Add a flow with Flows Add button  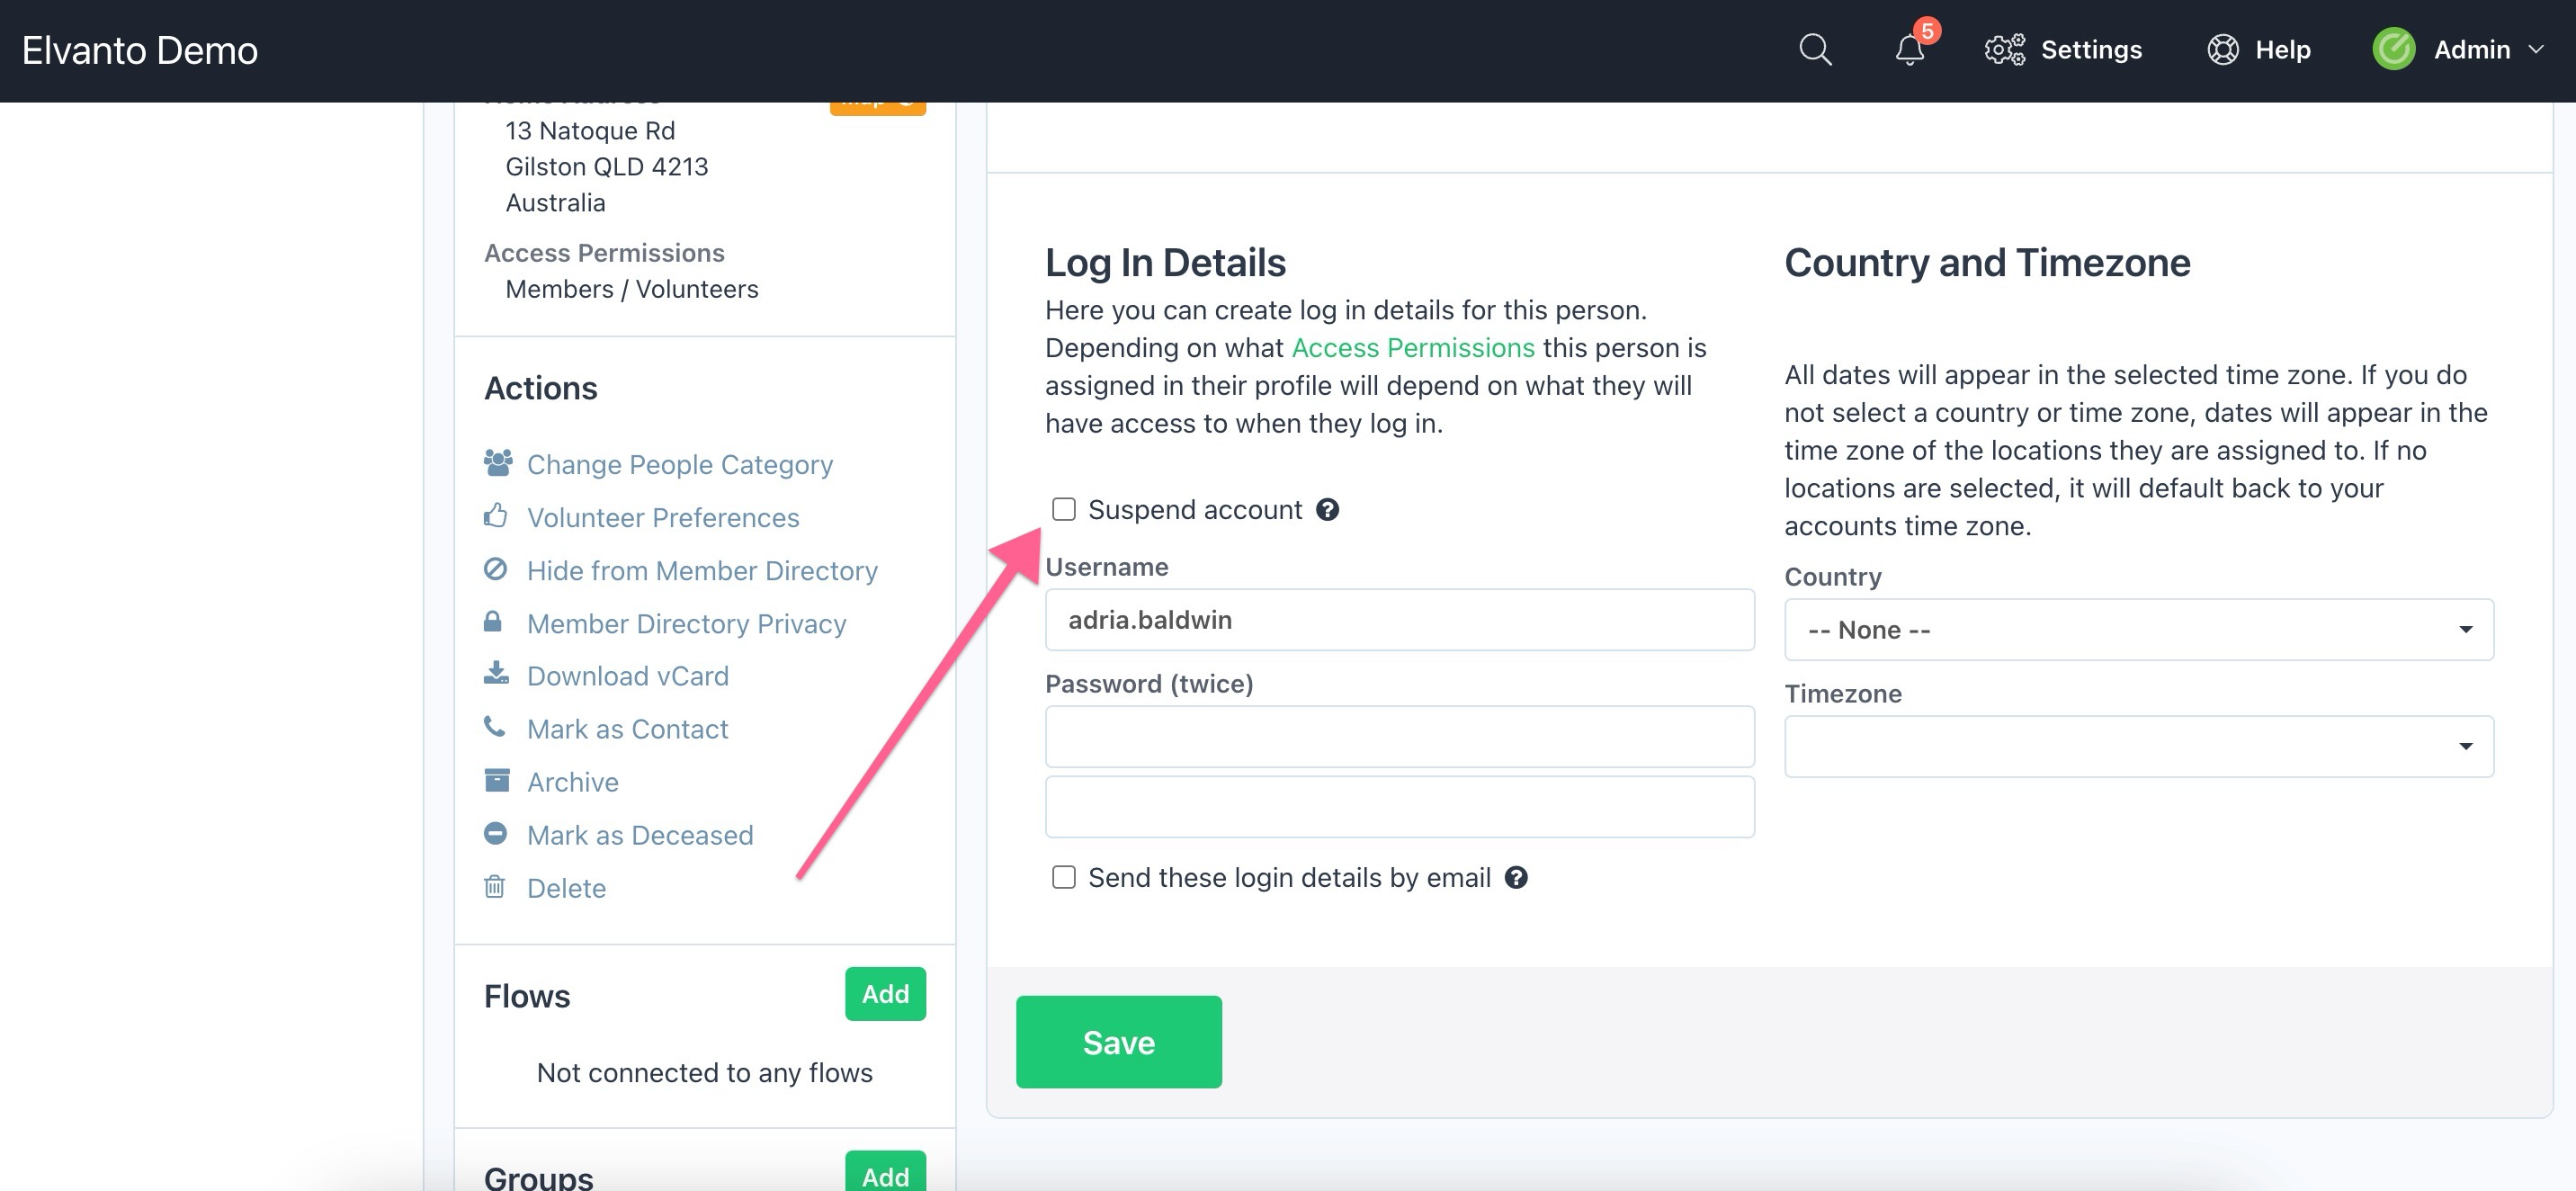(885, 994)
